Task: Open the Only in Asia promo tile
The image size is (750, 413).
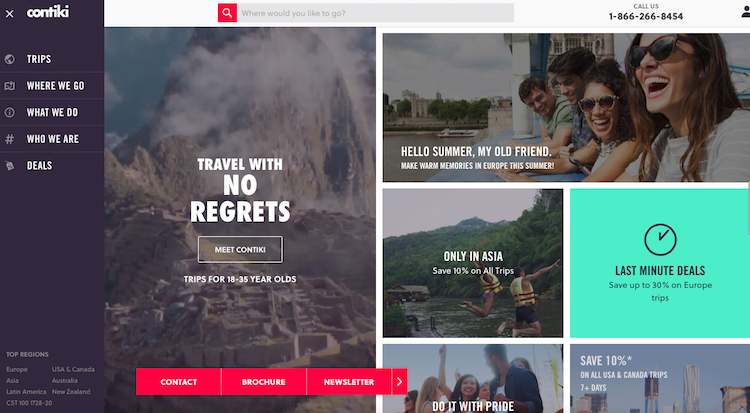Action: [473, 263]
